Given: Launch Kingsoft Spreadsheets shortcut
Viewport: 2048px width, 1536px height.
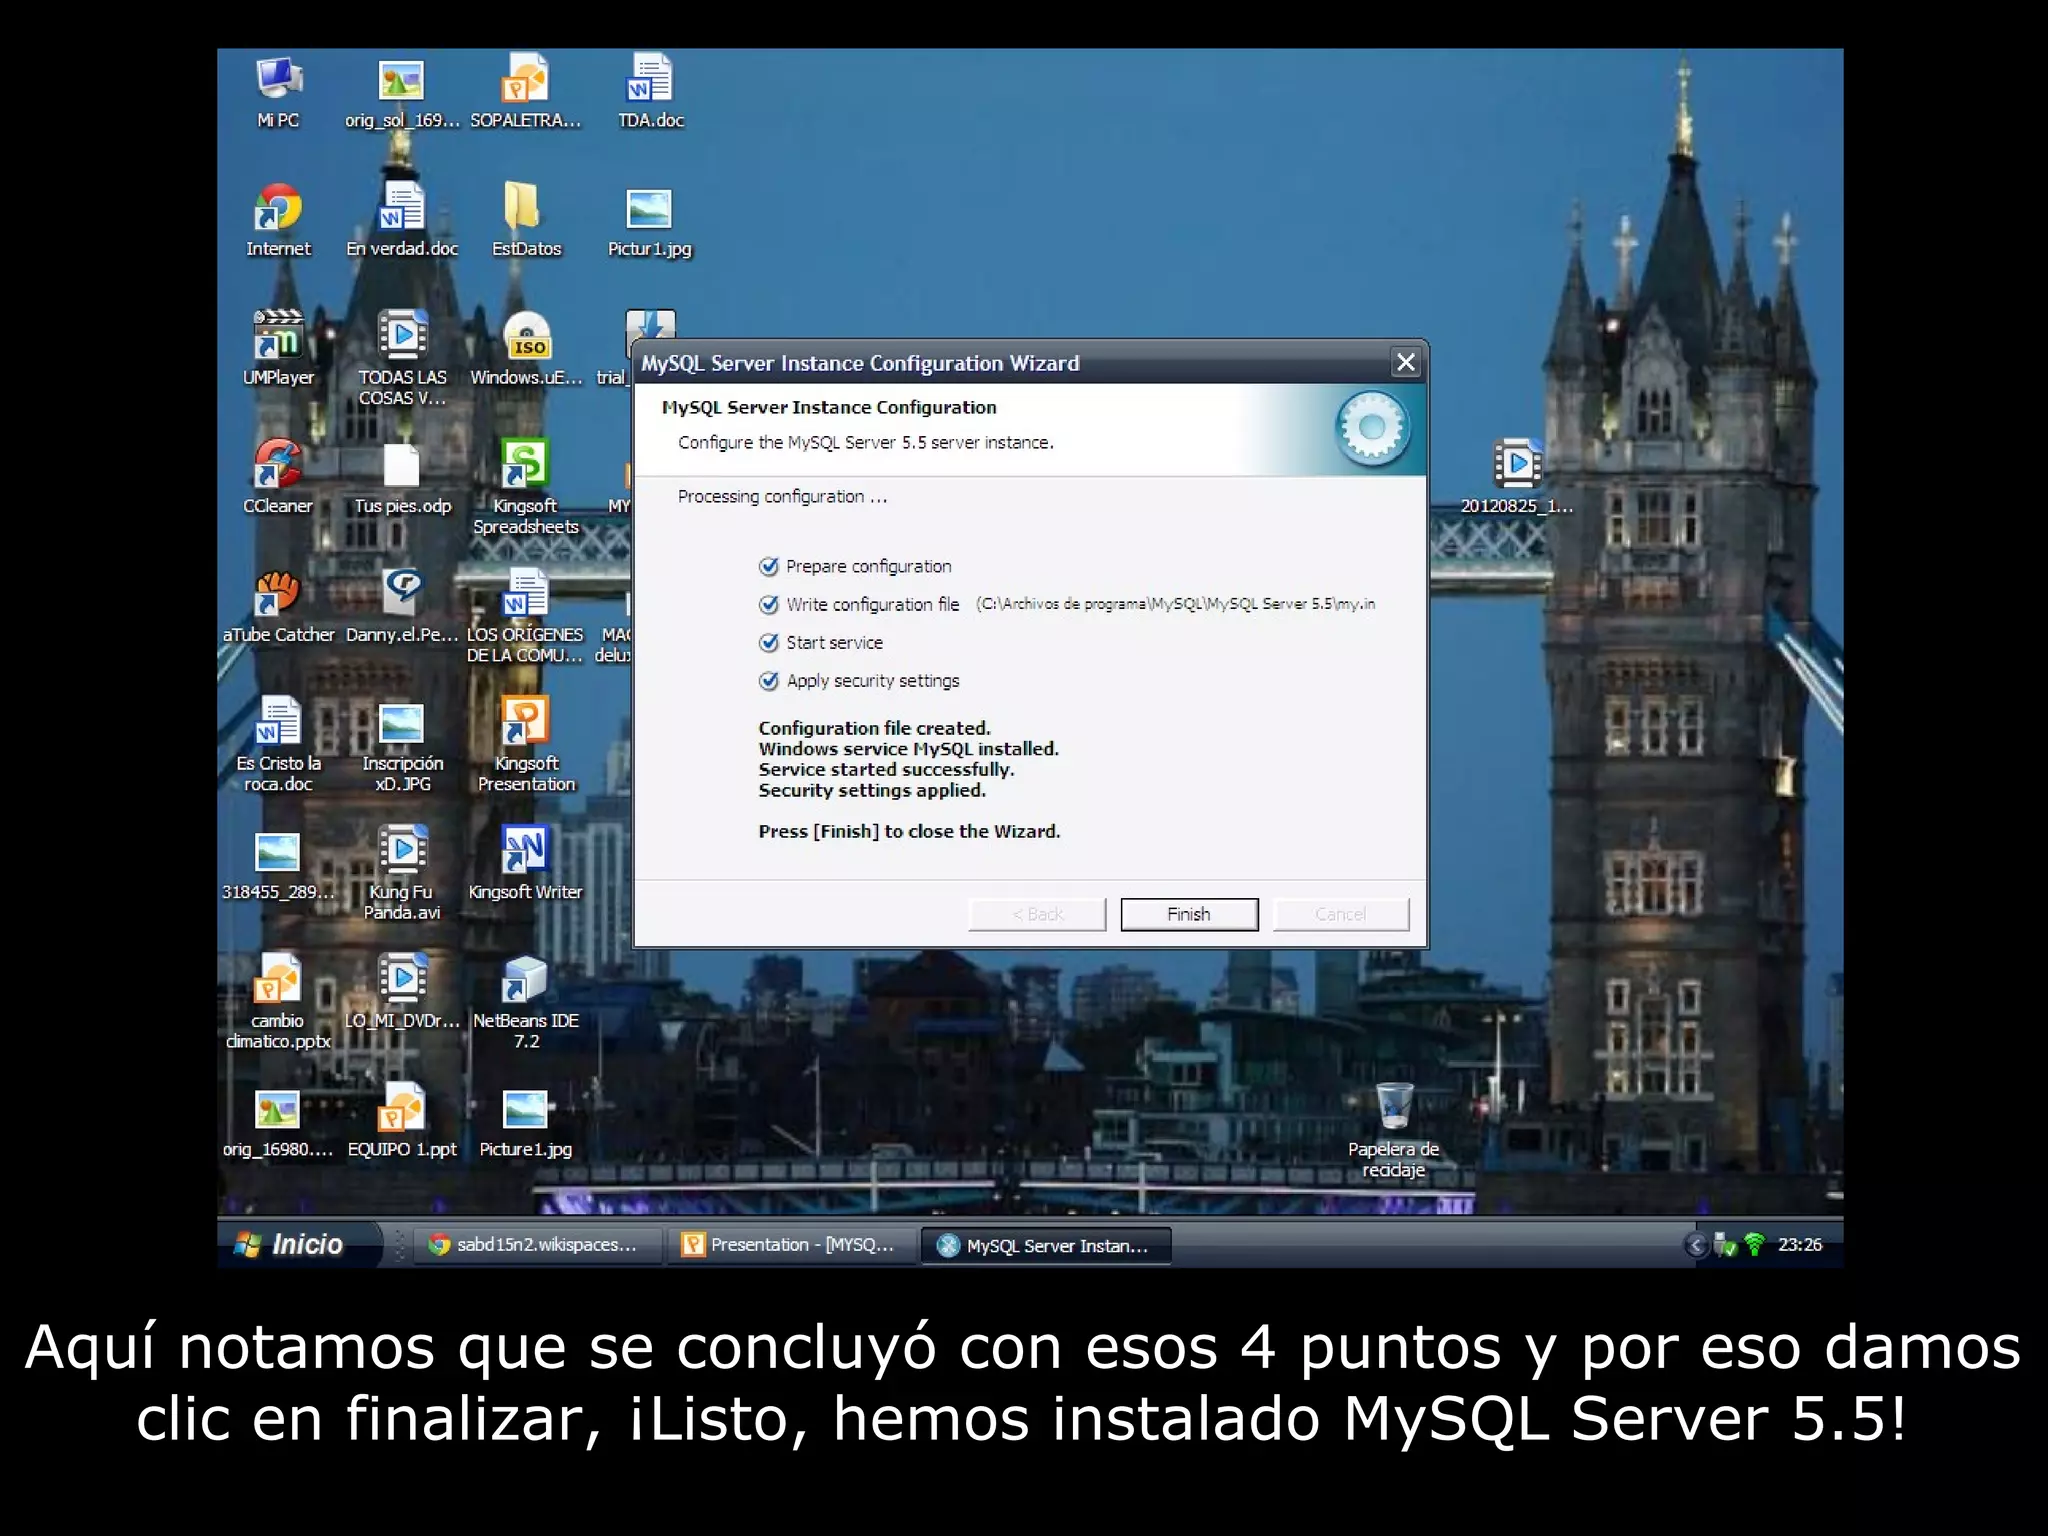Looking at the screenshot, I should tap(526, 488).
